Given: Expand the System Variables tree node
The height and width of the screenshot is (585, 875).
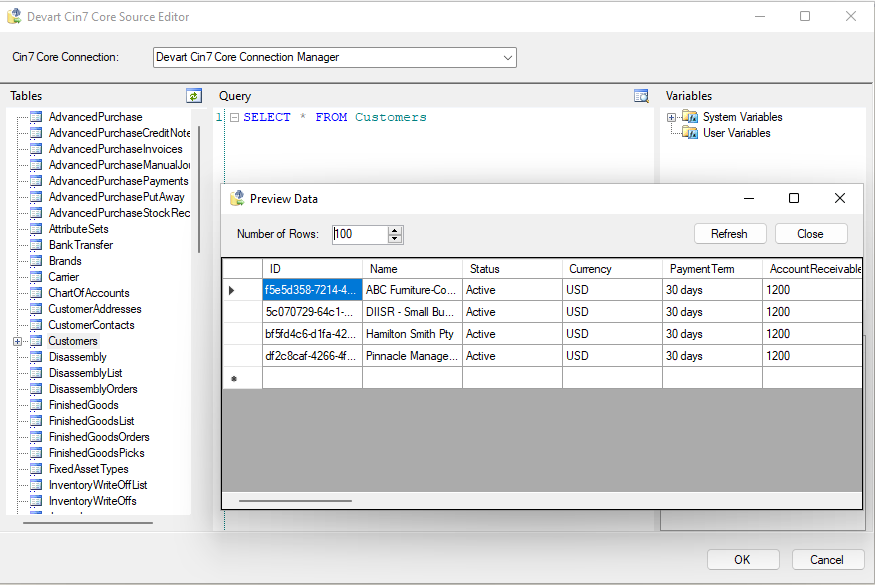Looking at the screenshot, I should (x=672, y=117).
